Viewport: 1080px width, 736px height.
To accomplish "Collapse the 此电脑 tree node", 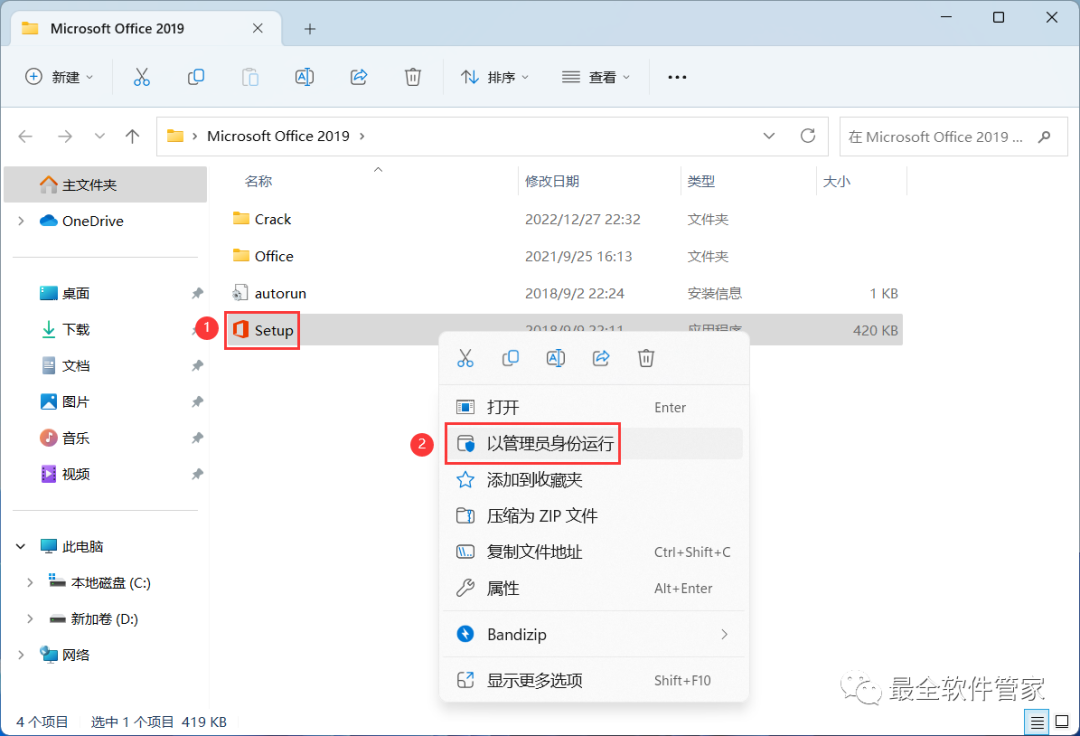I will (x=21, y=547).
